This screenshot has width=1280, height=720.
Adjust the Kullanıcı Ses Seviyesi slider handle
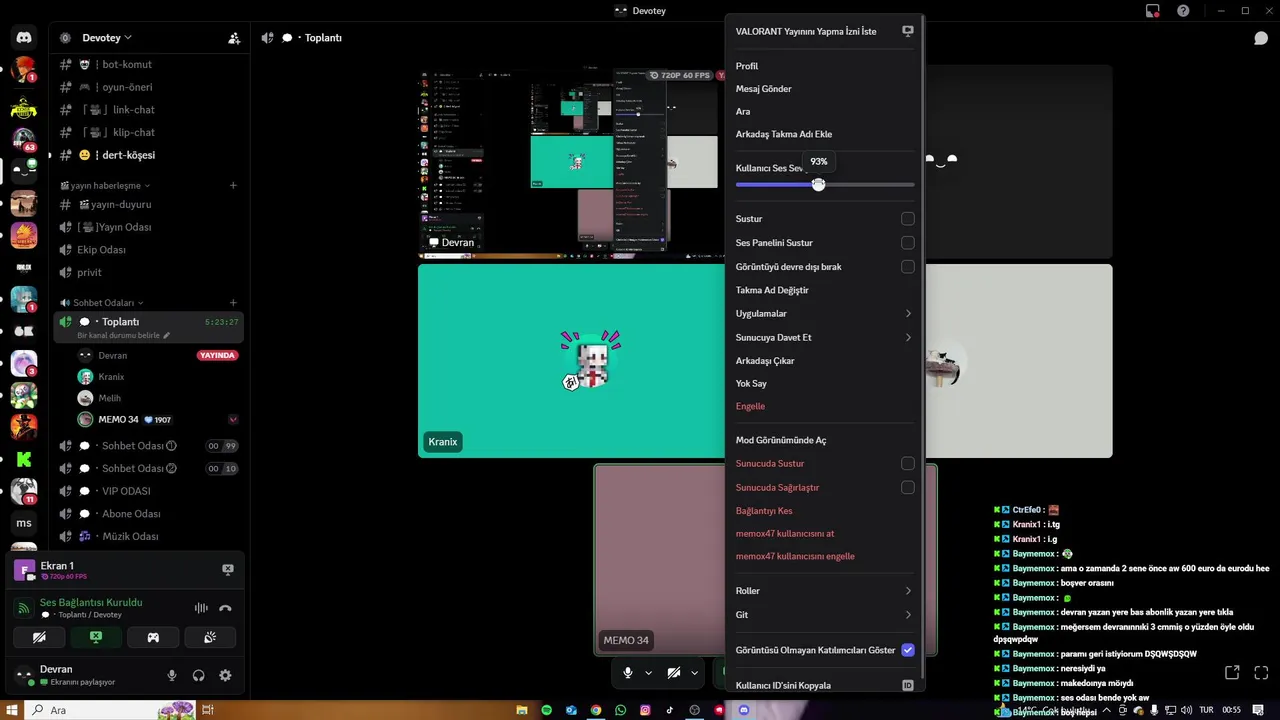819,184
